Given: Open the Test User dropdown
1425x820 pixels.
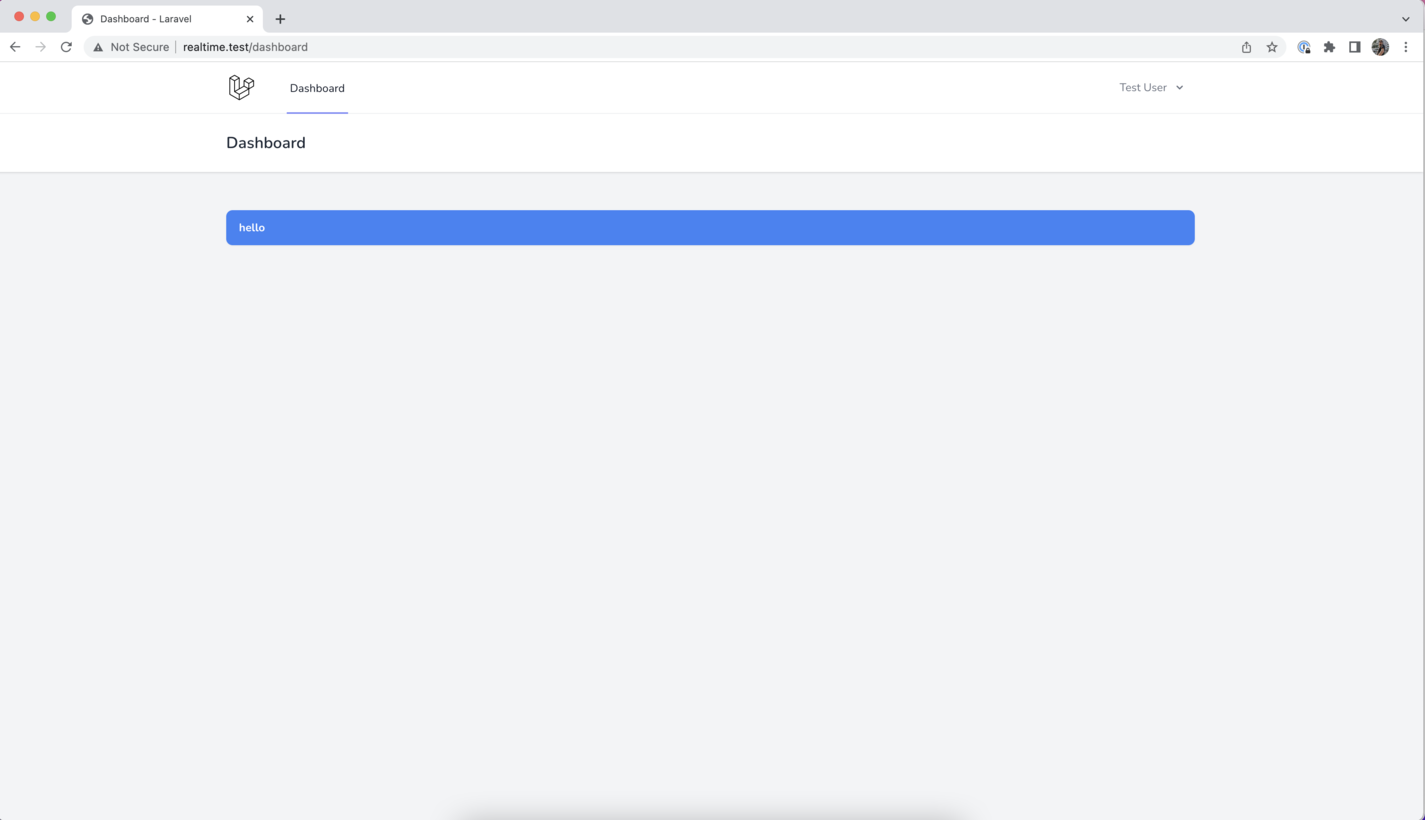Looking at the screenshot, I should coord(1151,87).
